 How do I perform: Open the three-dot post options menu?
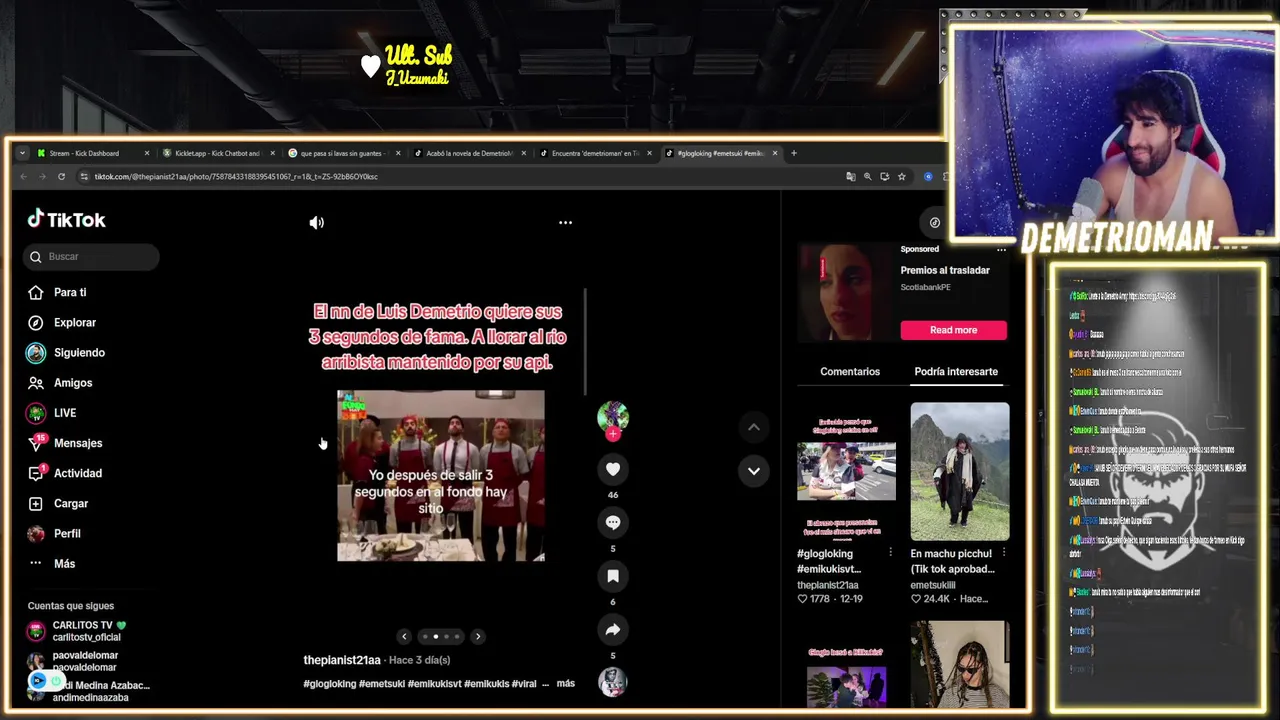point(565,223)
